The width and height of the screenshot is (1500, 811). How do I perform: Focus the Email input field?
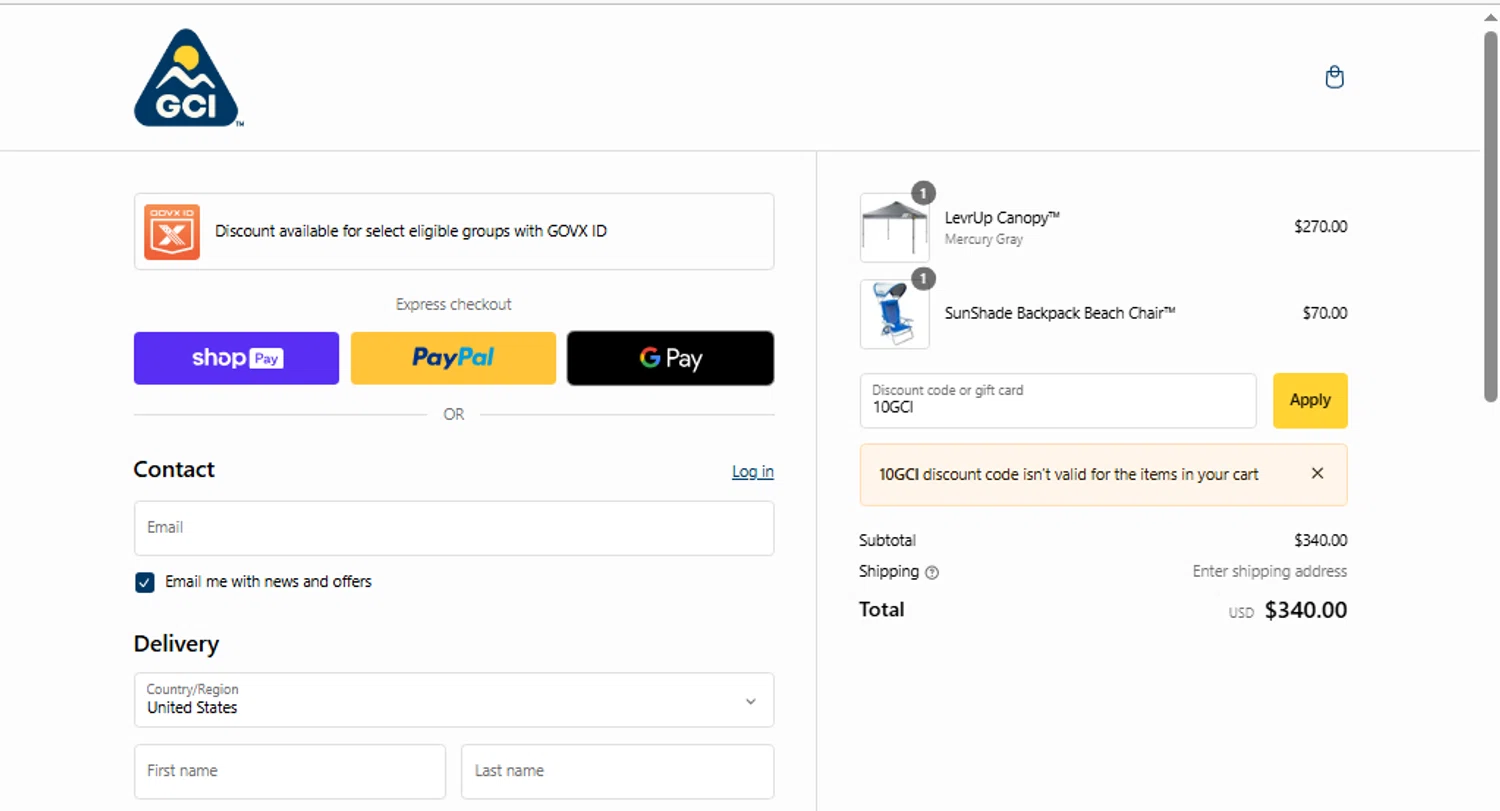453,528
